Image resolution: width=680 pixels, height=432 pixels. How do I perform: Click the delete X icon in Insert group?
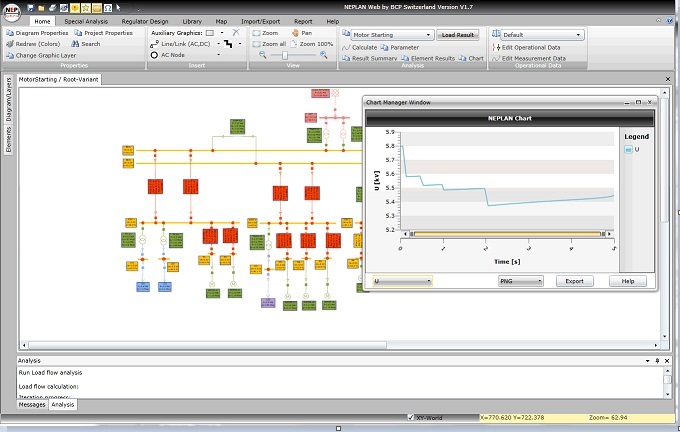236,33
